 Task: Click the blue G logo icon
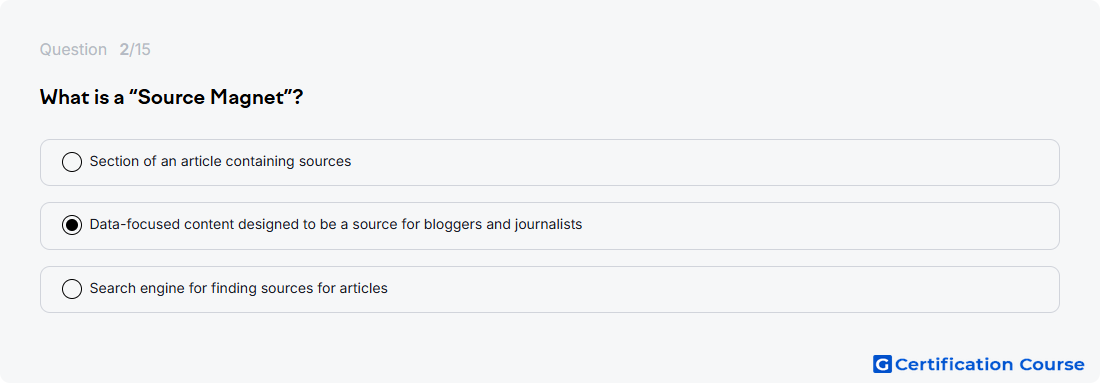coord(882,364)
